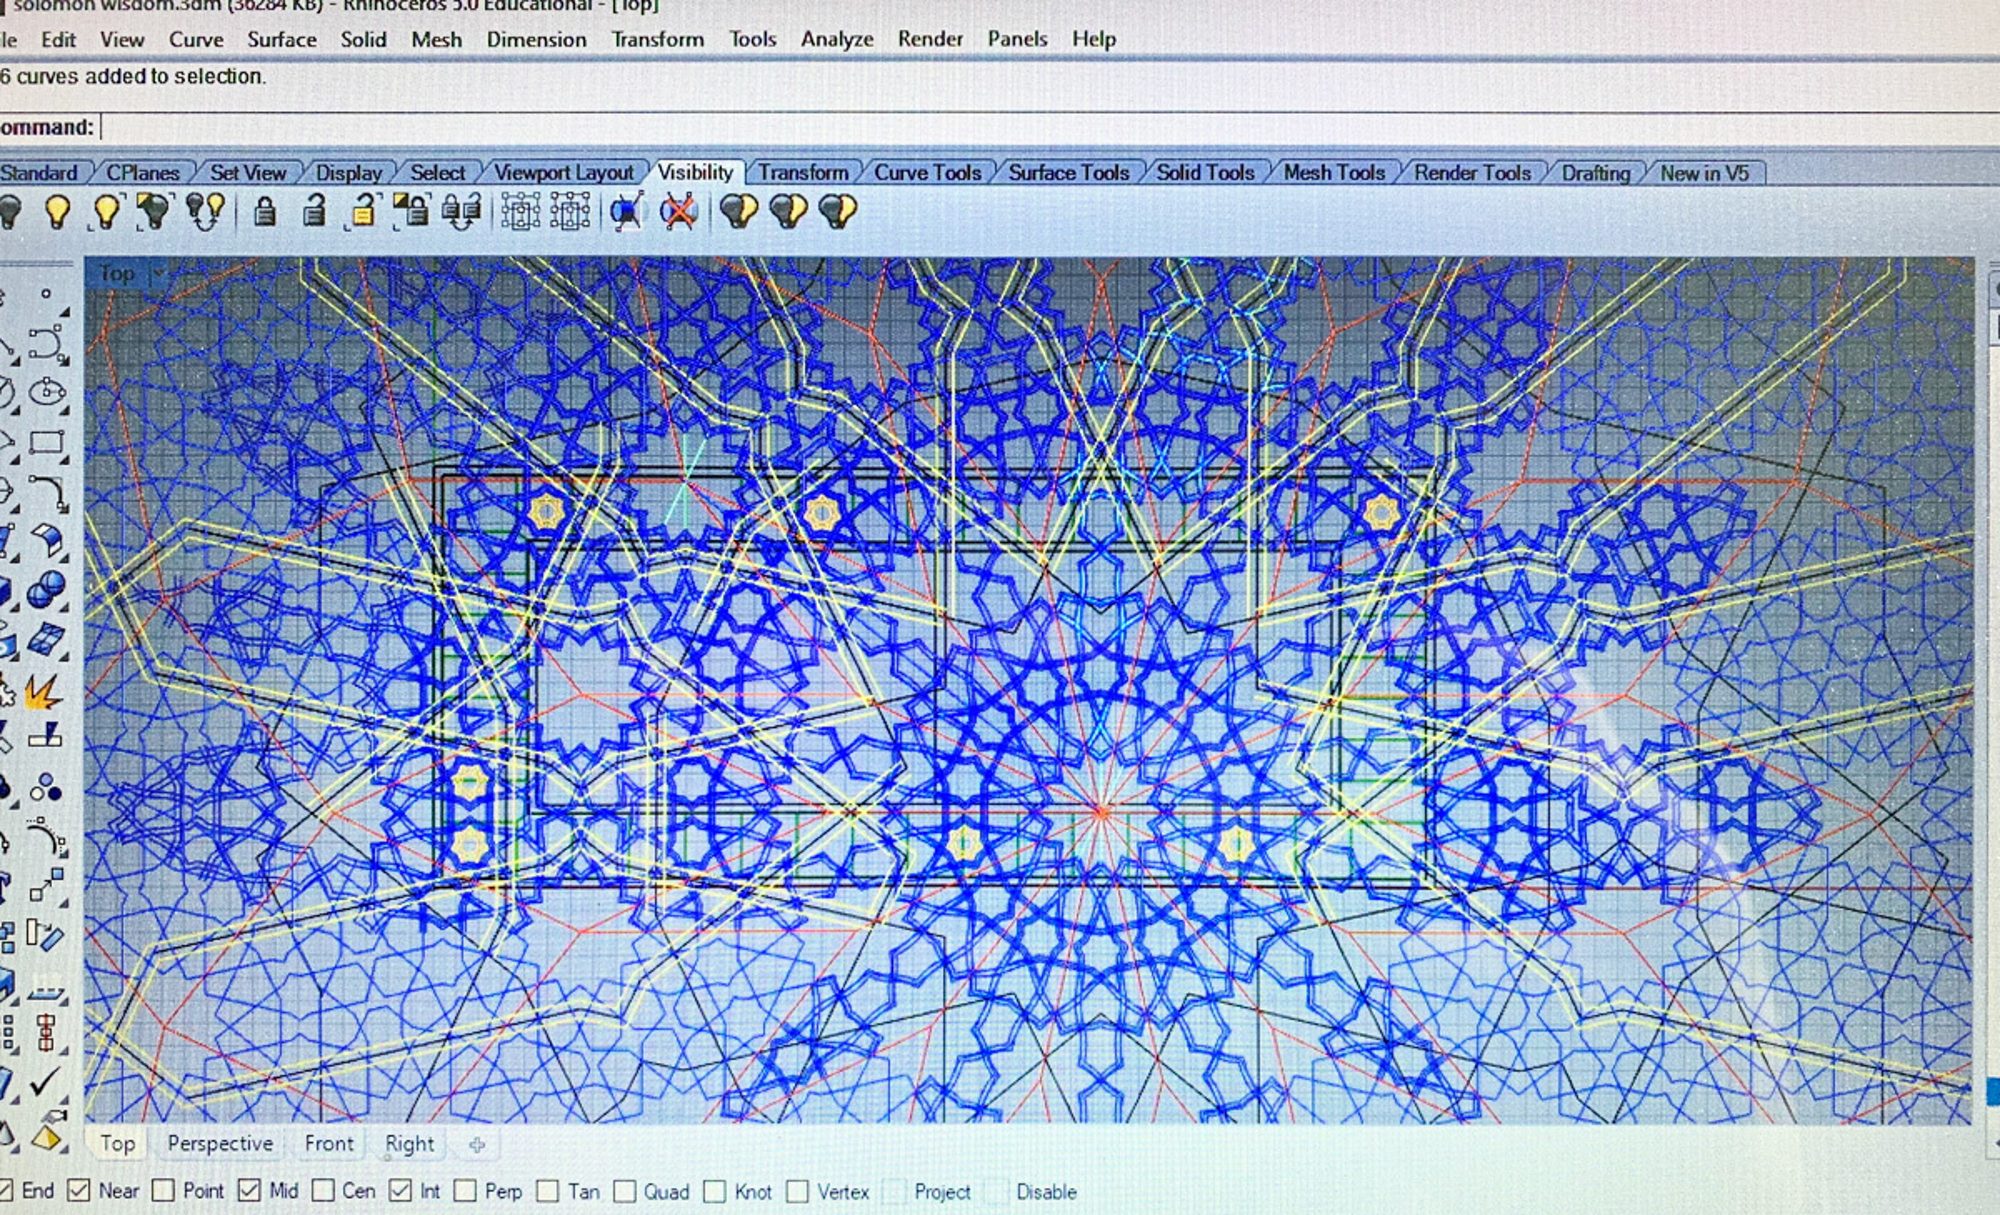Click the Unlock objects open padlock icon
Image resolution: width=2000 pixels, height=1215 pixels.
(x=314, y=211)
